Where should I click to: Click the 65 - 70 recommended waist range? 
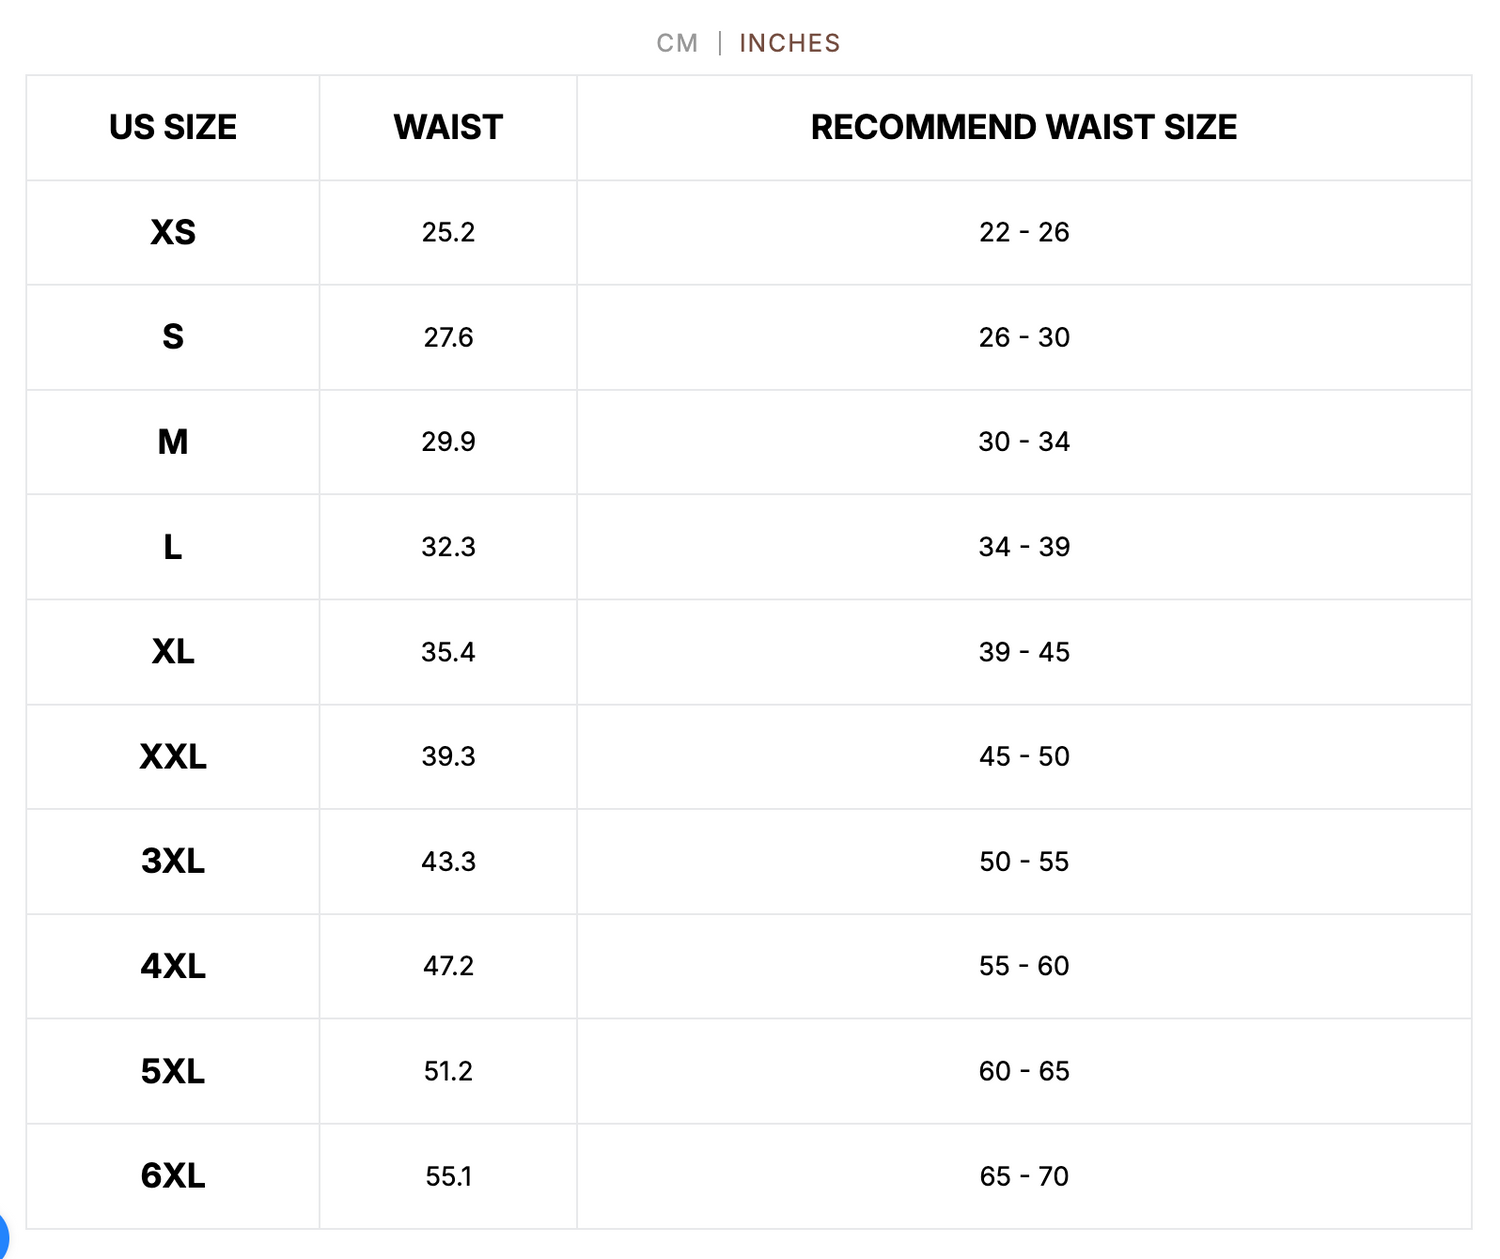click(x=1024, y=1176)
